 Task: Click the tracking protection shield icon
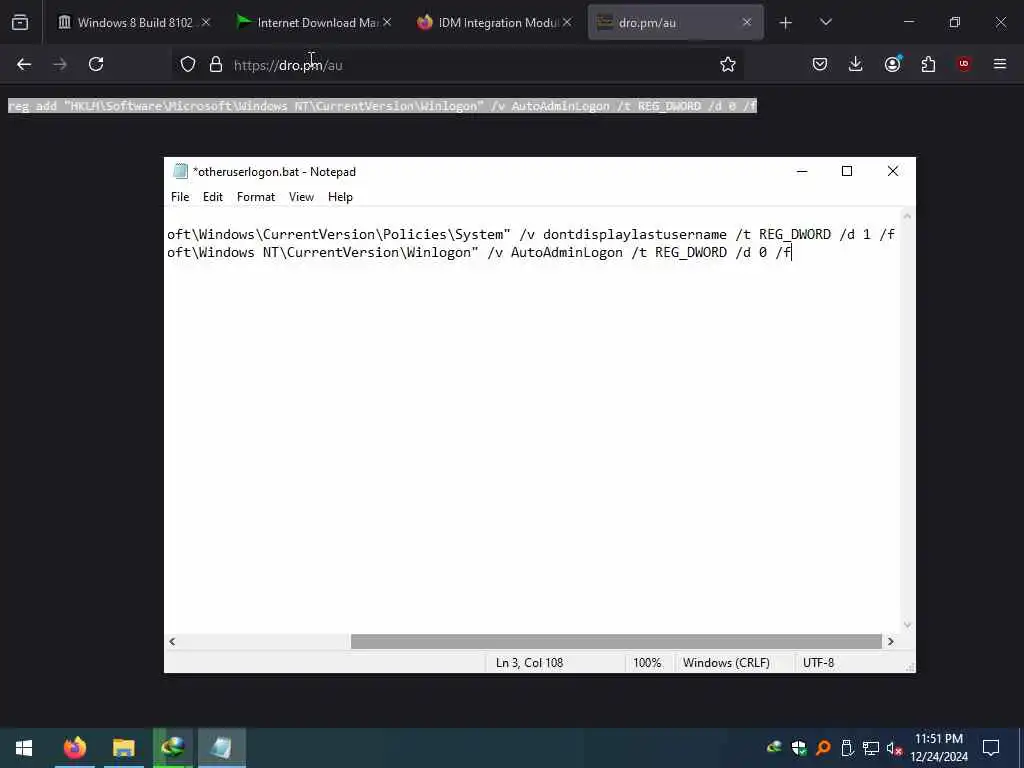[188, 64]
